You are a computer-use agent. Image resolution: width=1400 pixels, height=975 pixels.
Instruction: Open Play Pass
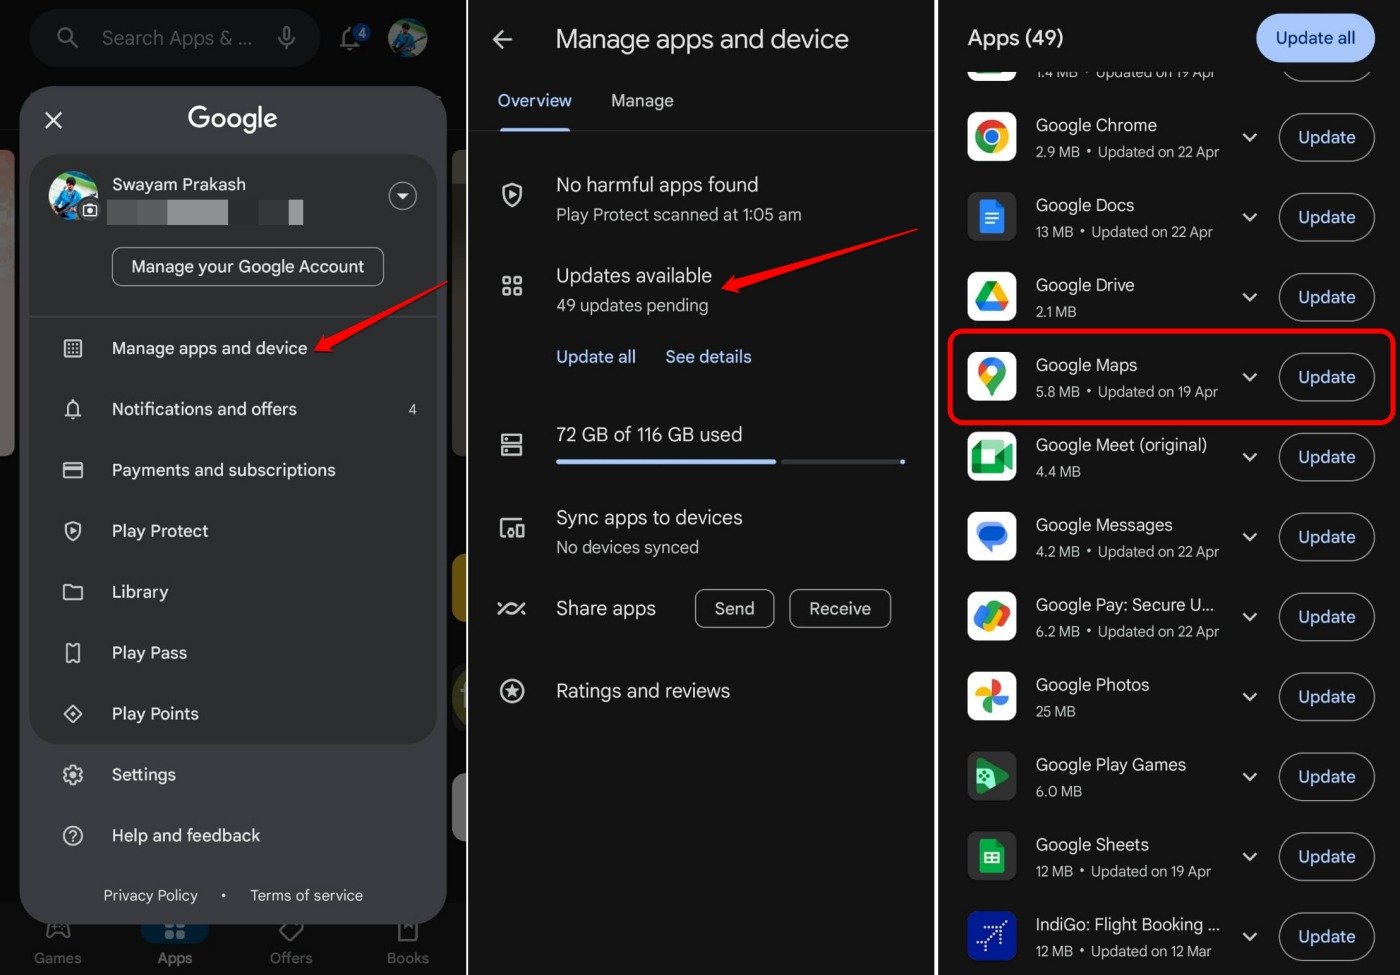149,652
